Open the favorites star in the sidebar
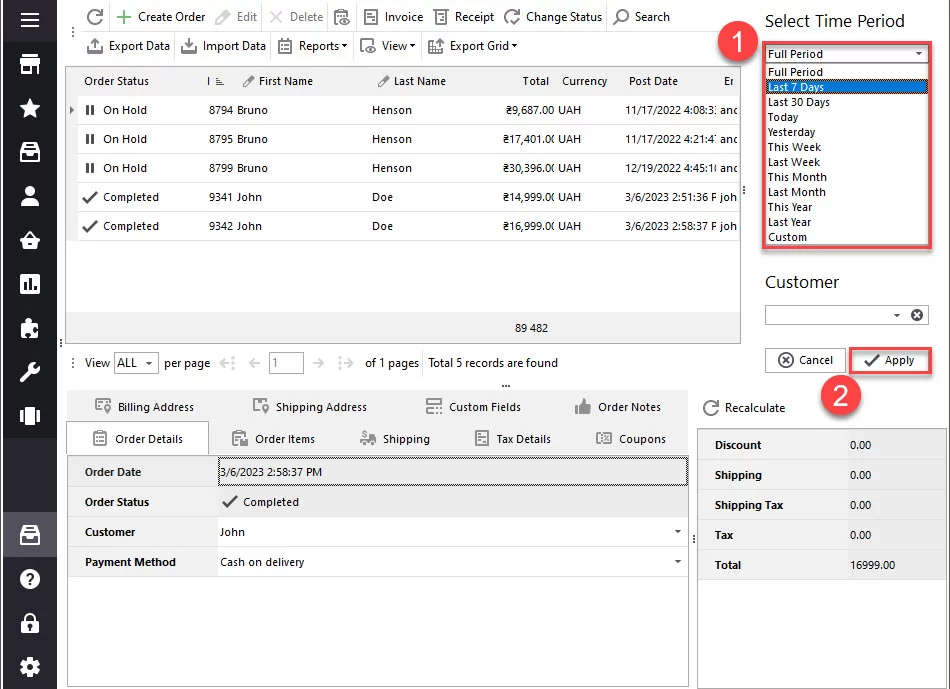Screen dimensions: 950x689 [30, 109]
